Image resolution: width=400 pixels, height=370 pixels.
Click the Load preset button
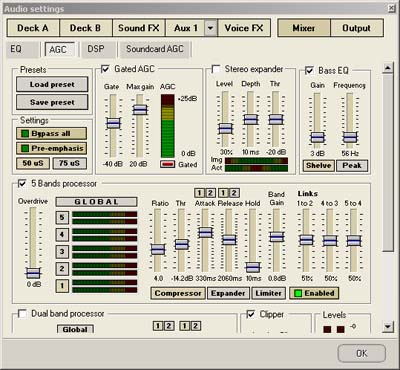pyautogui.click(x=52, y=84)
